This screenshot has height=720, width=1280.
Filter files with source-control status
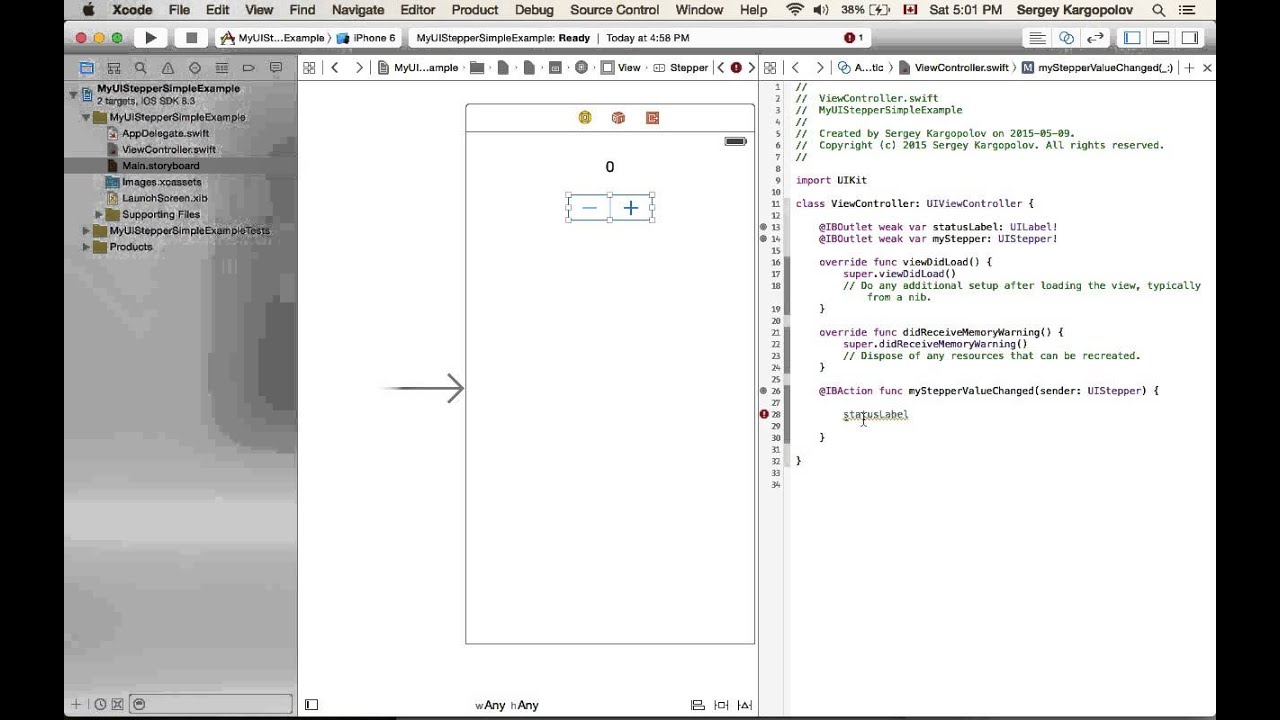point(116,705)
